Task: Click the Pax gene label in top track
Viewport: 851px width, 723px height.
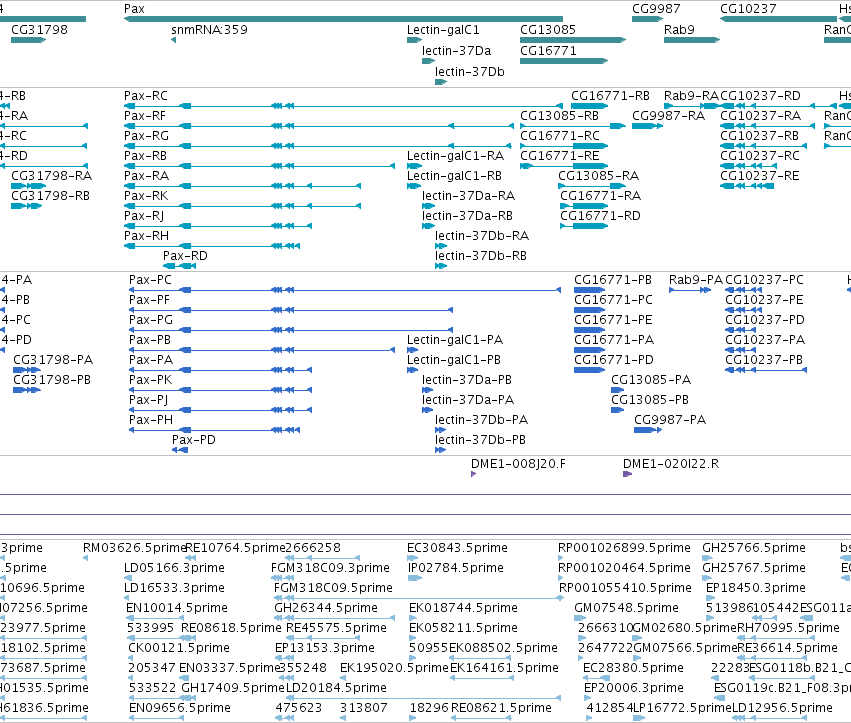Action: click(134, 9)
